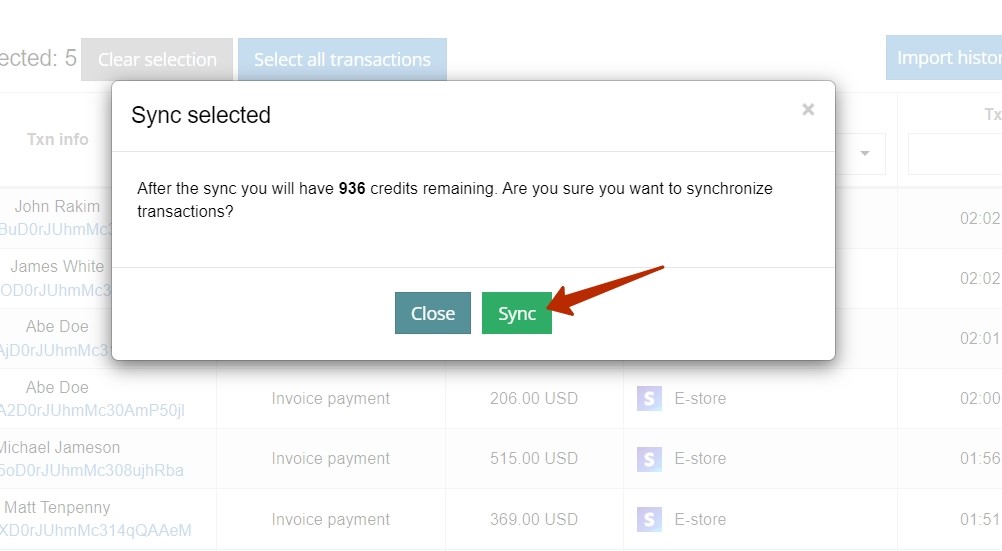This screenshot has width=1002, height=551.
Task: Click the Clear selection button
Action: 157,59
